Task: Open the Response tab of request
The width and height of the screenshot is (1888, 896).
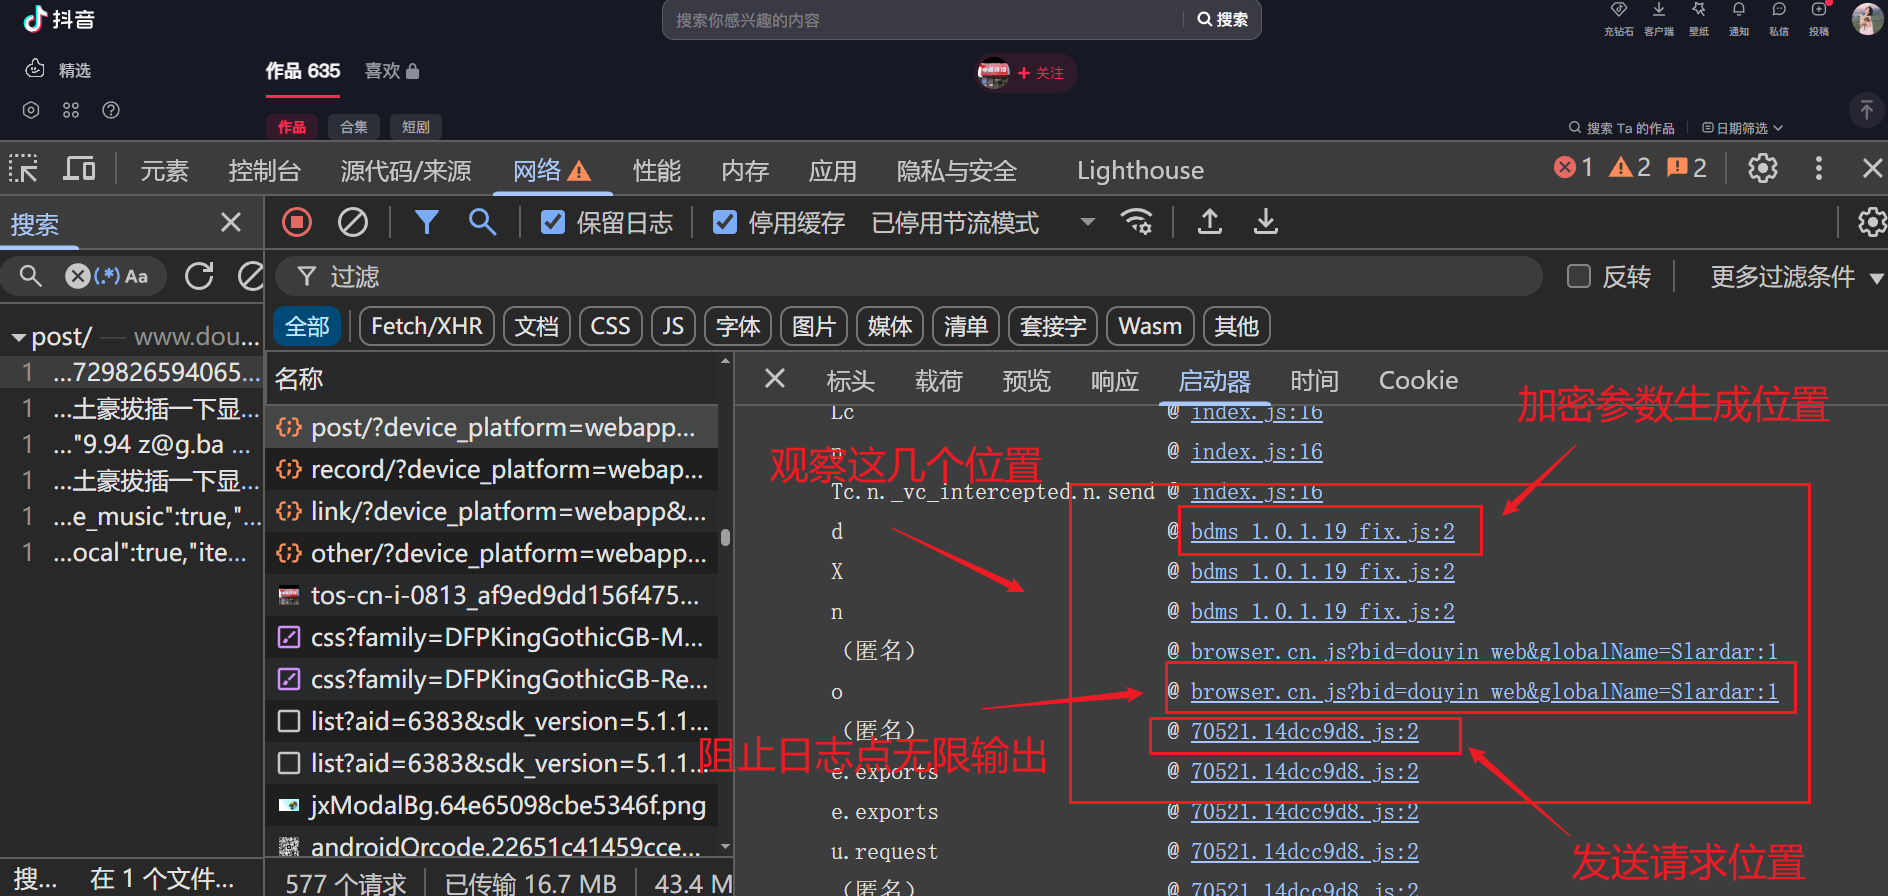Action: click(x=1115, y=381)
